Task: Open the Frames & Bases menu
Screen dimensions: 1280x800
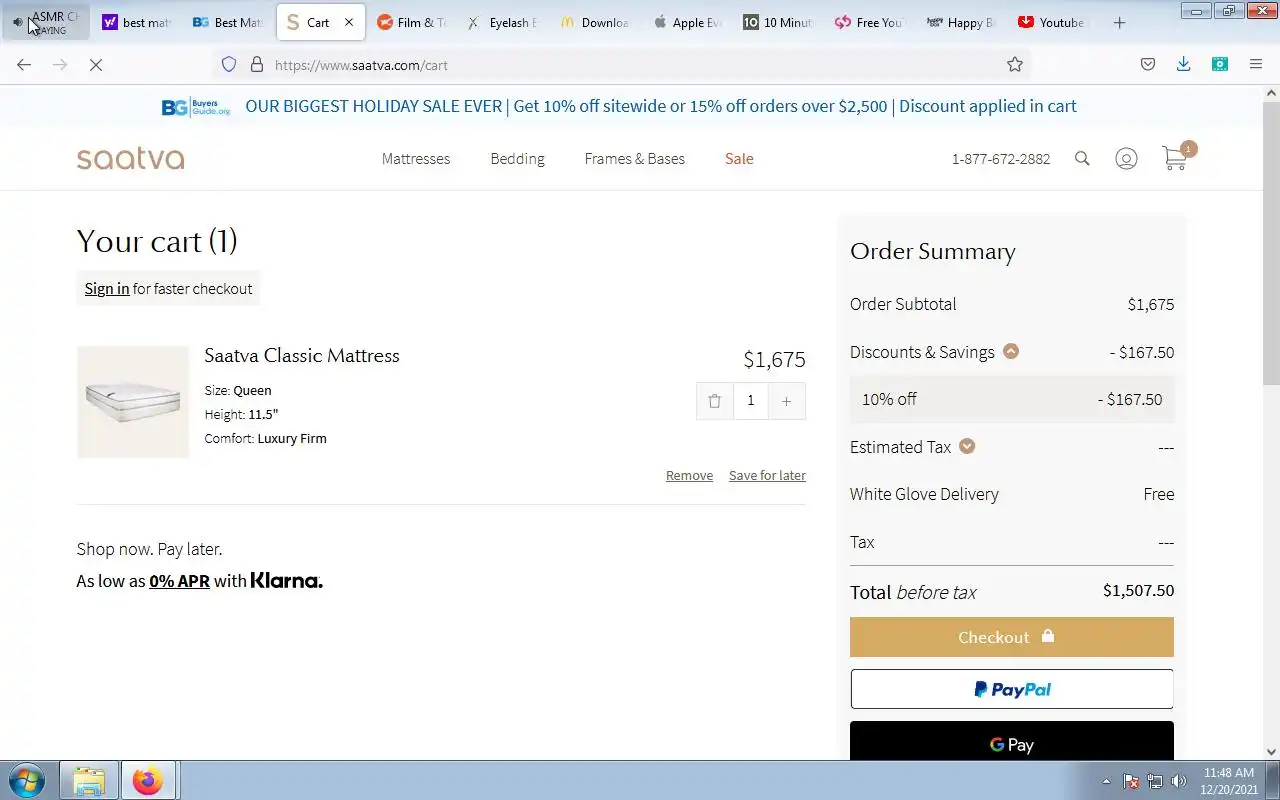Action: tap(635, 158)
